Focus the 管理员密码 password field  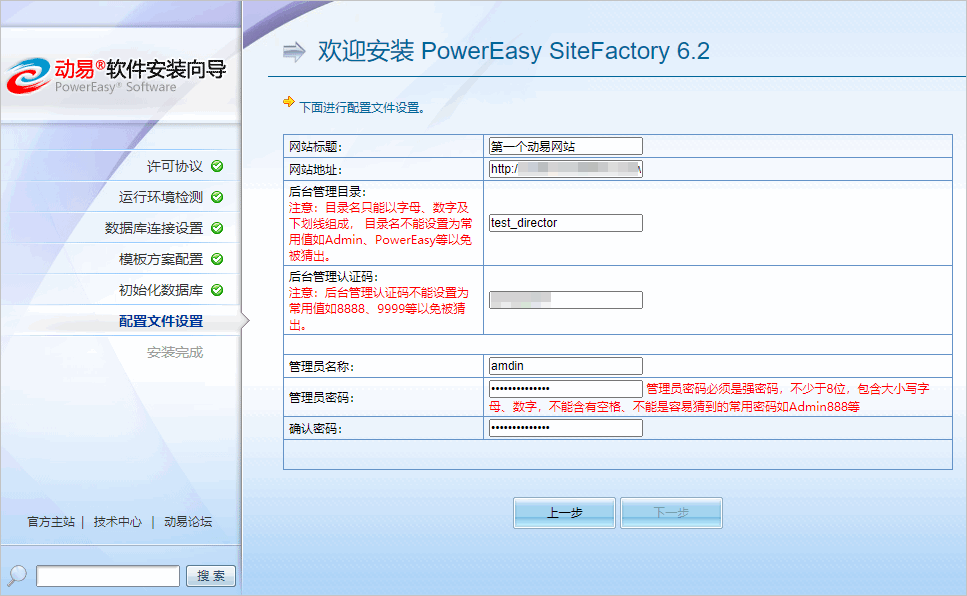point(566,389)
